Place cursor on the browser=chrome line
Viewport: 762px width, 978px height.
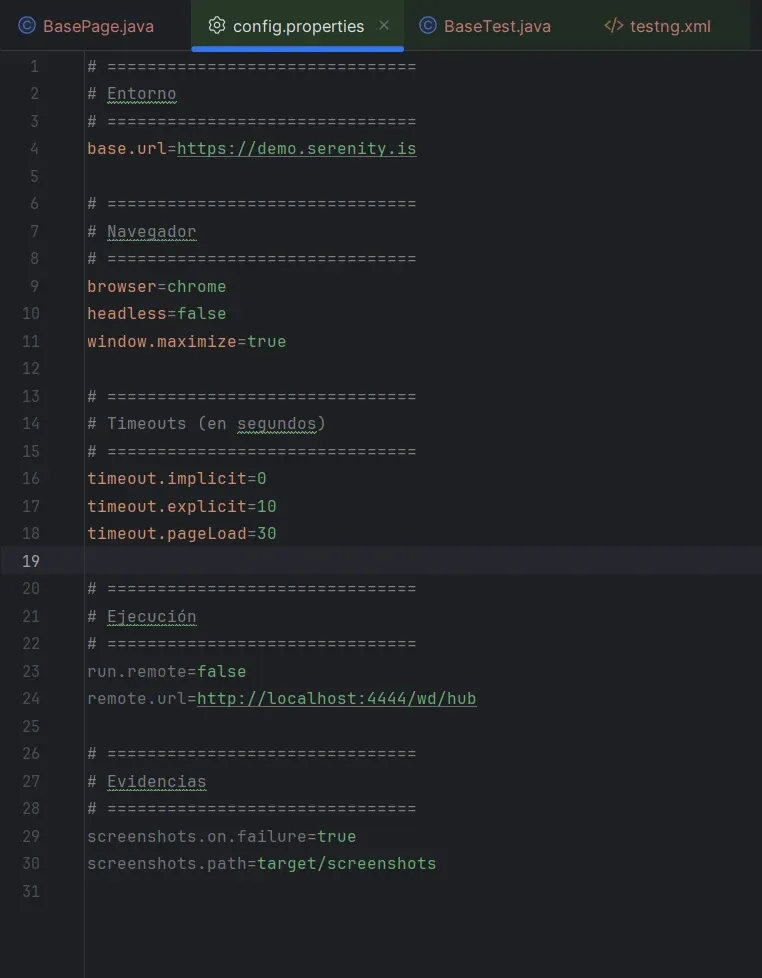point(160,286)
